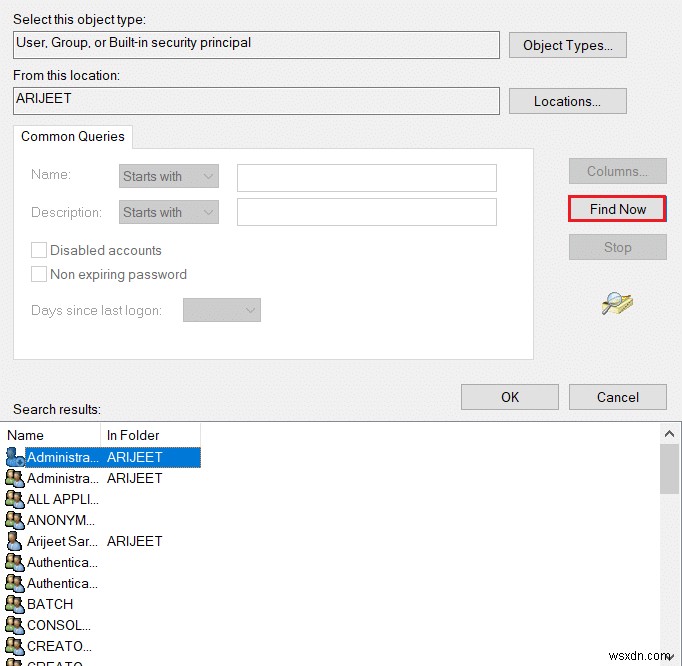Open the Name Starts with dropdown
The image size is (682, 666).
point(169,176)
